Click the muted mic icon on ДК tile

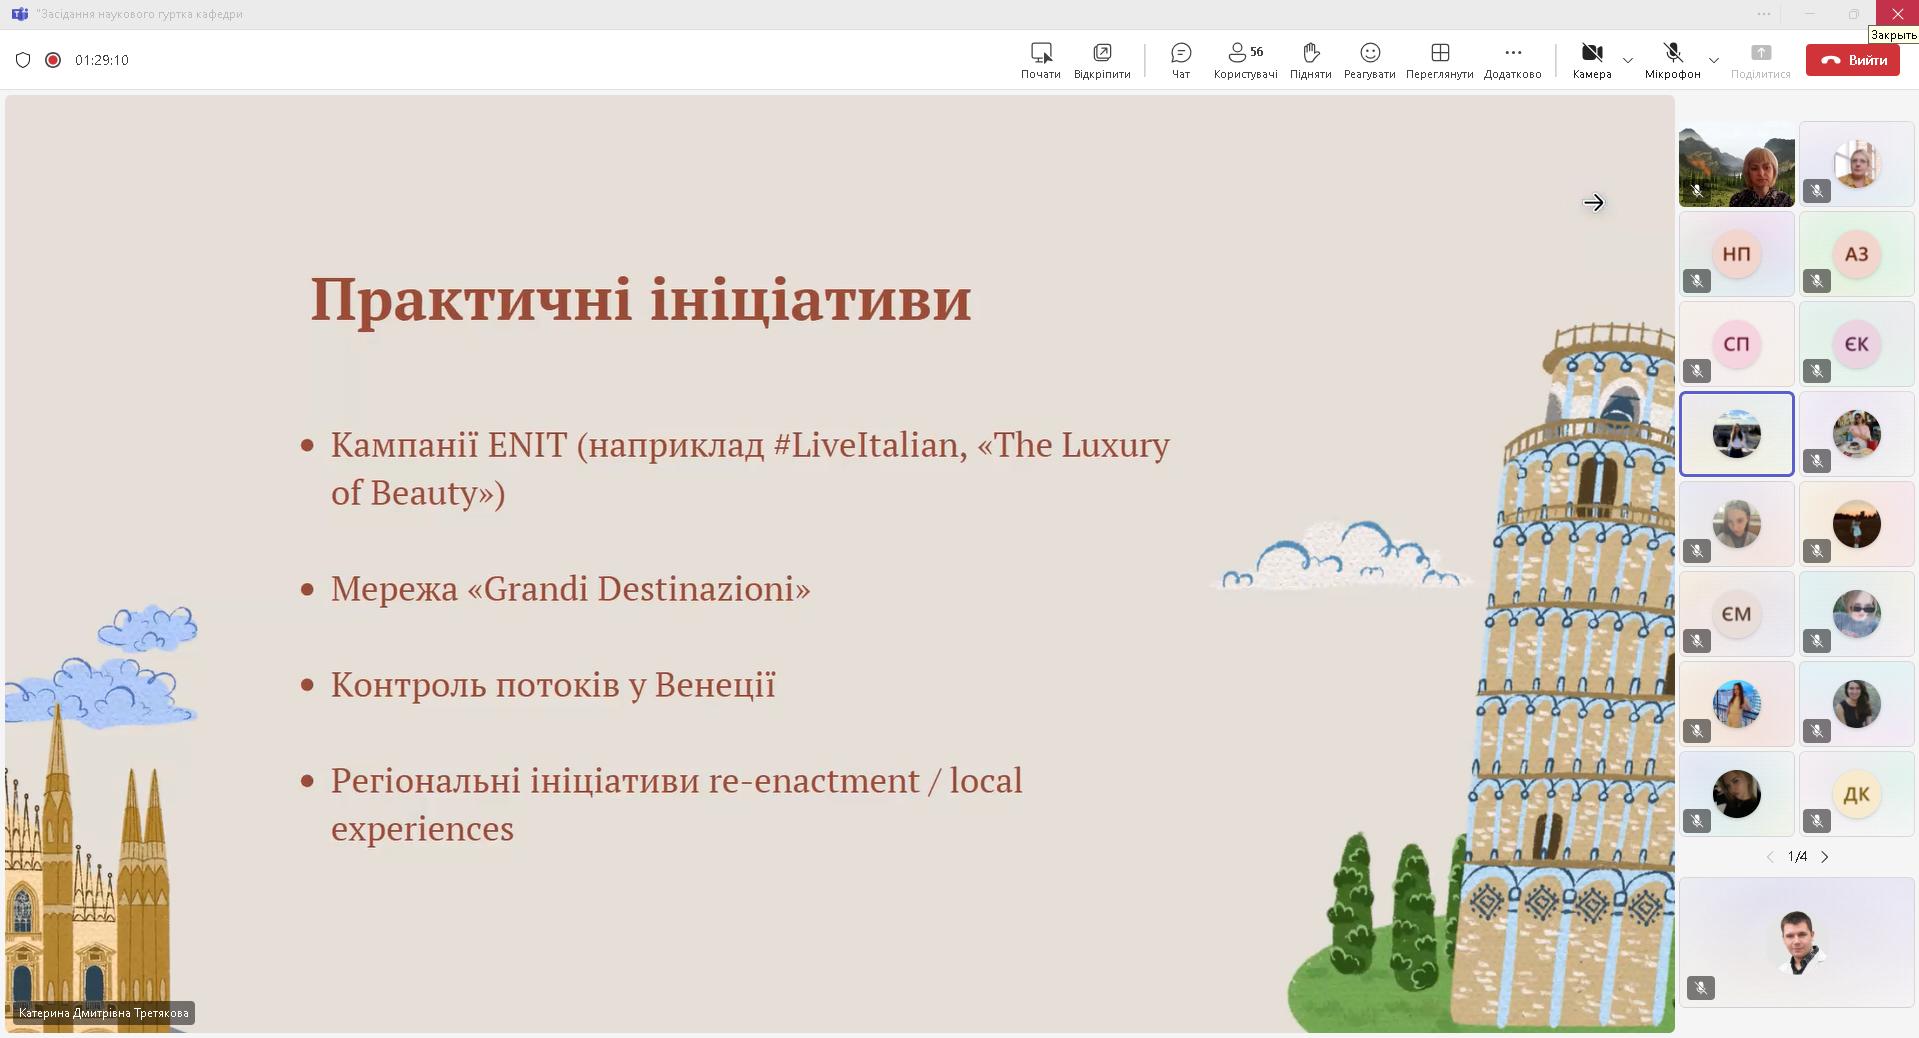point(1817,821)
